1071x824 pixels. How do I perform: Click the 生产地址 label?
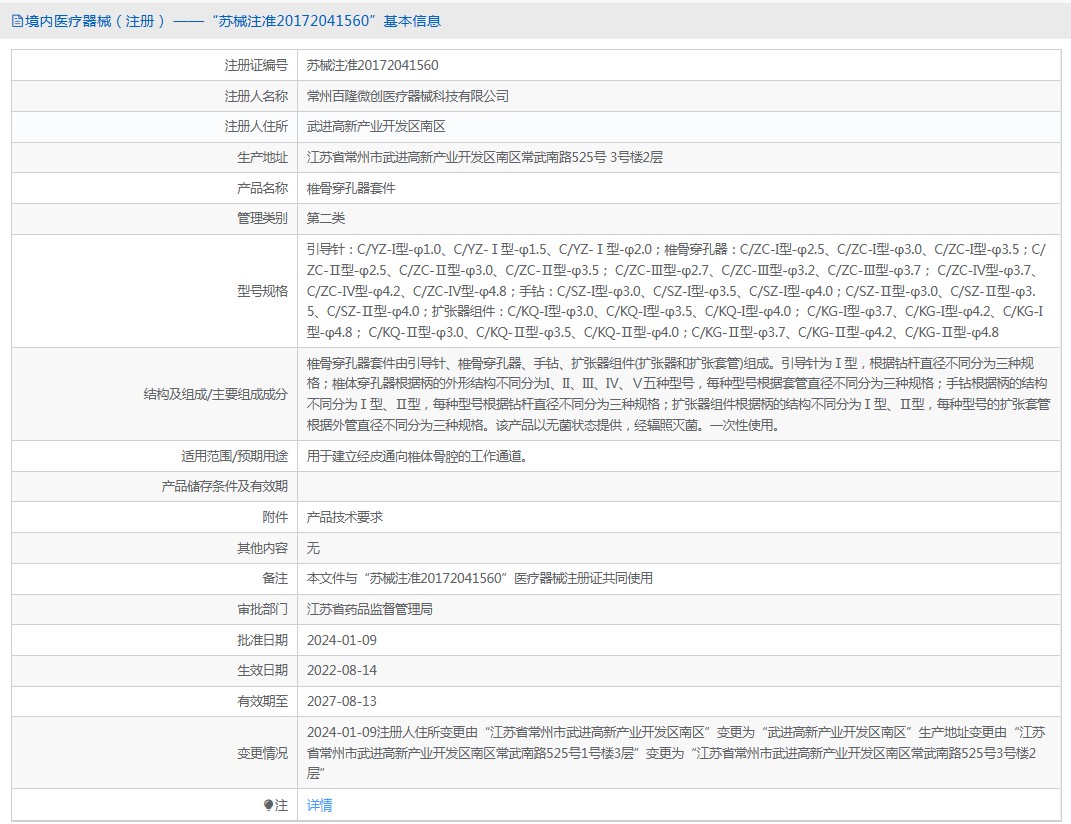pyautogui.click(x=262, y=157)
